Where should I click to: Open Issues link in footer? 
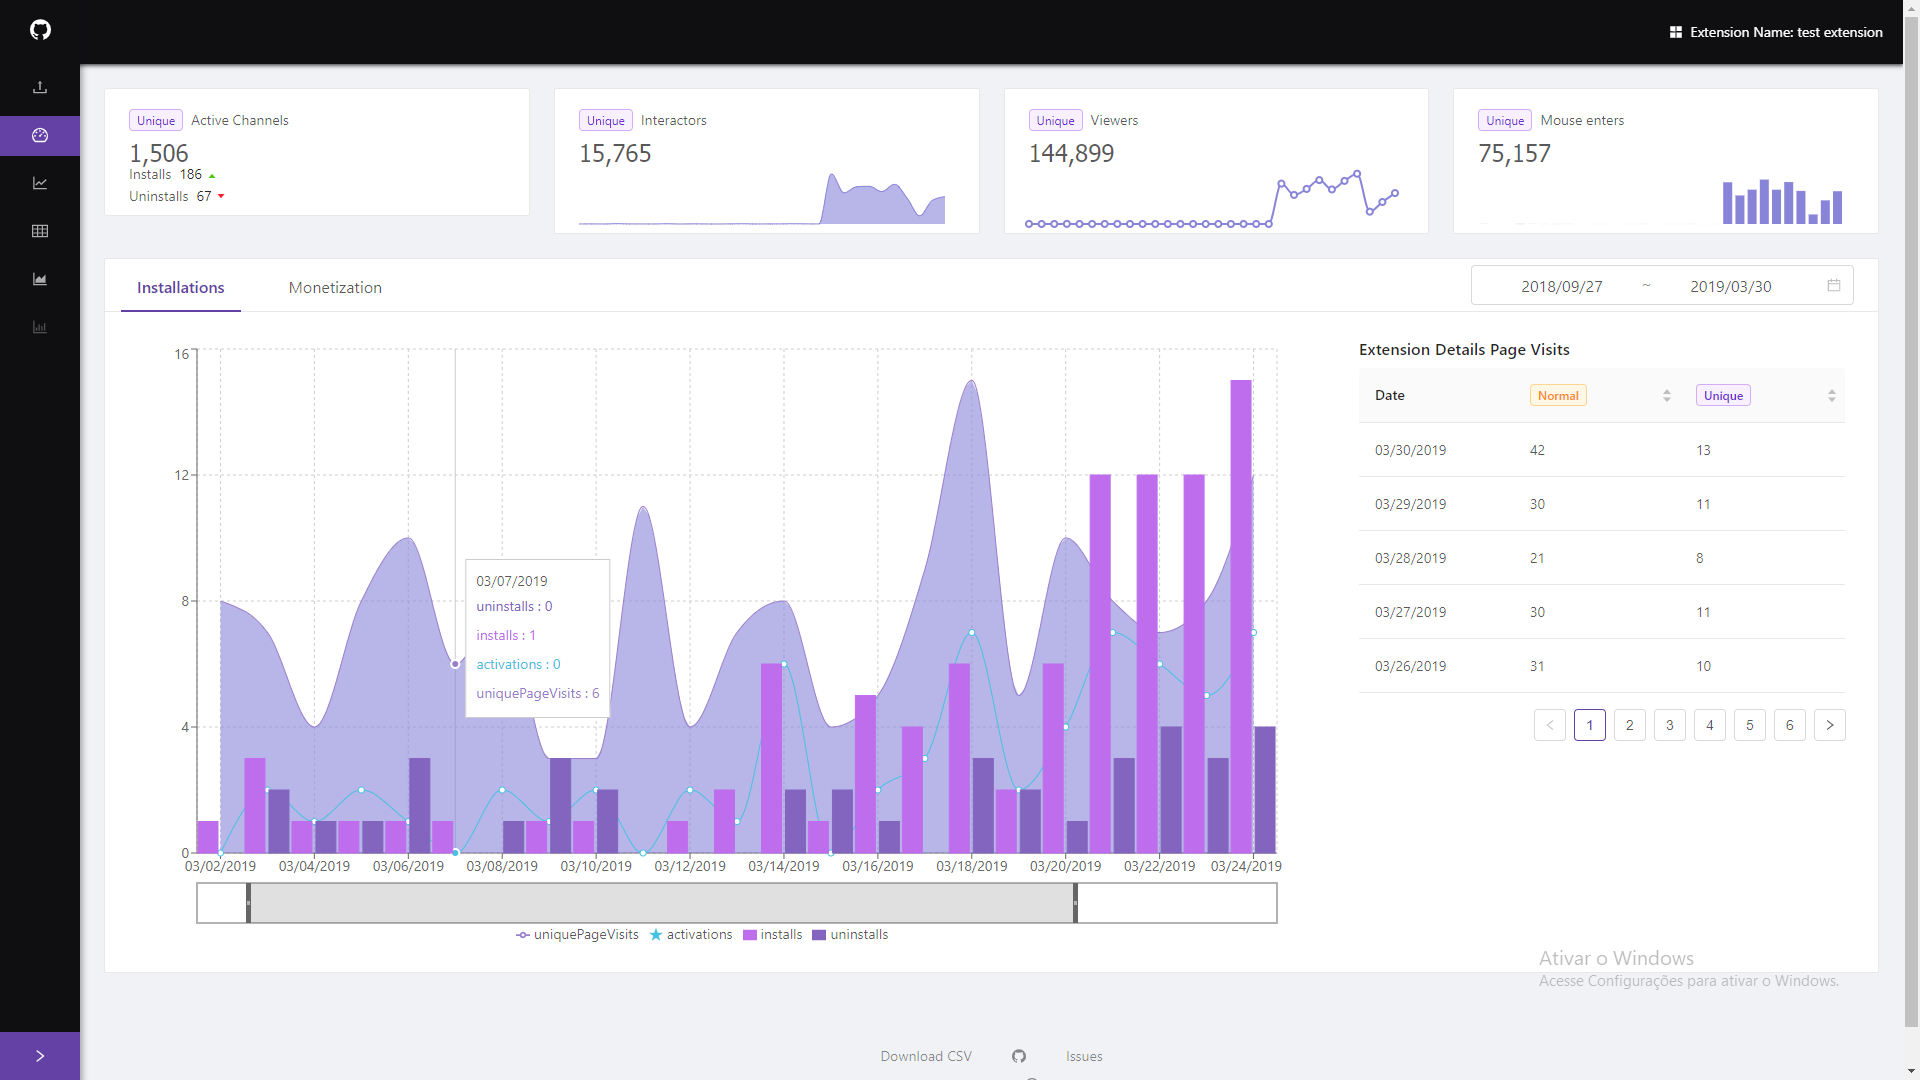(x=1084, y=1056)
